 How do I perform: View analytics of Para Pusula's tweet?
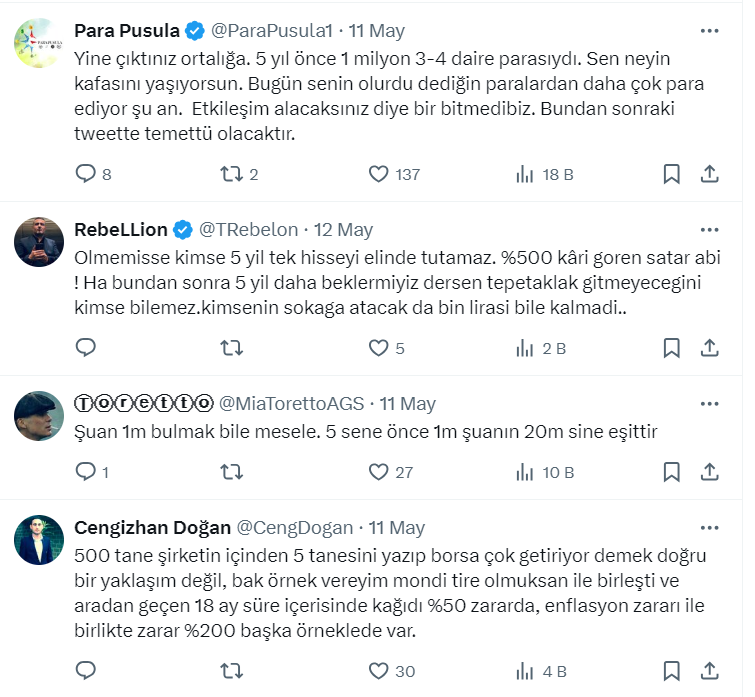point(524,174)
